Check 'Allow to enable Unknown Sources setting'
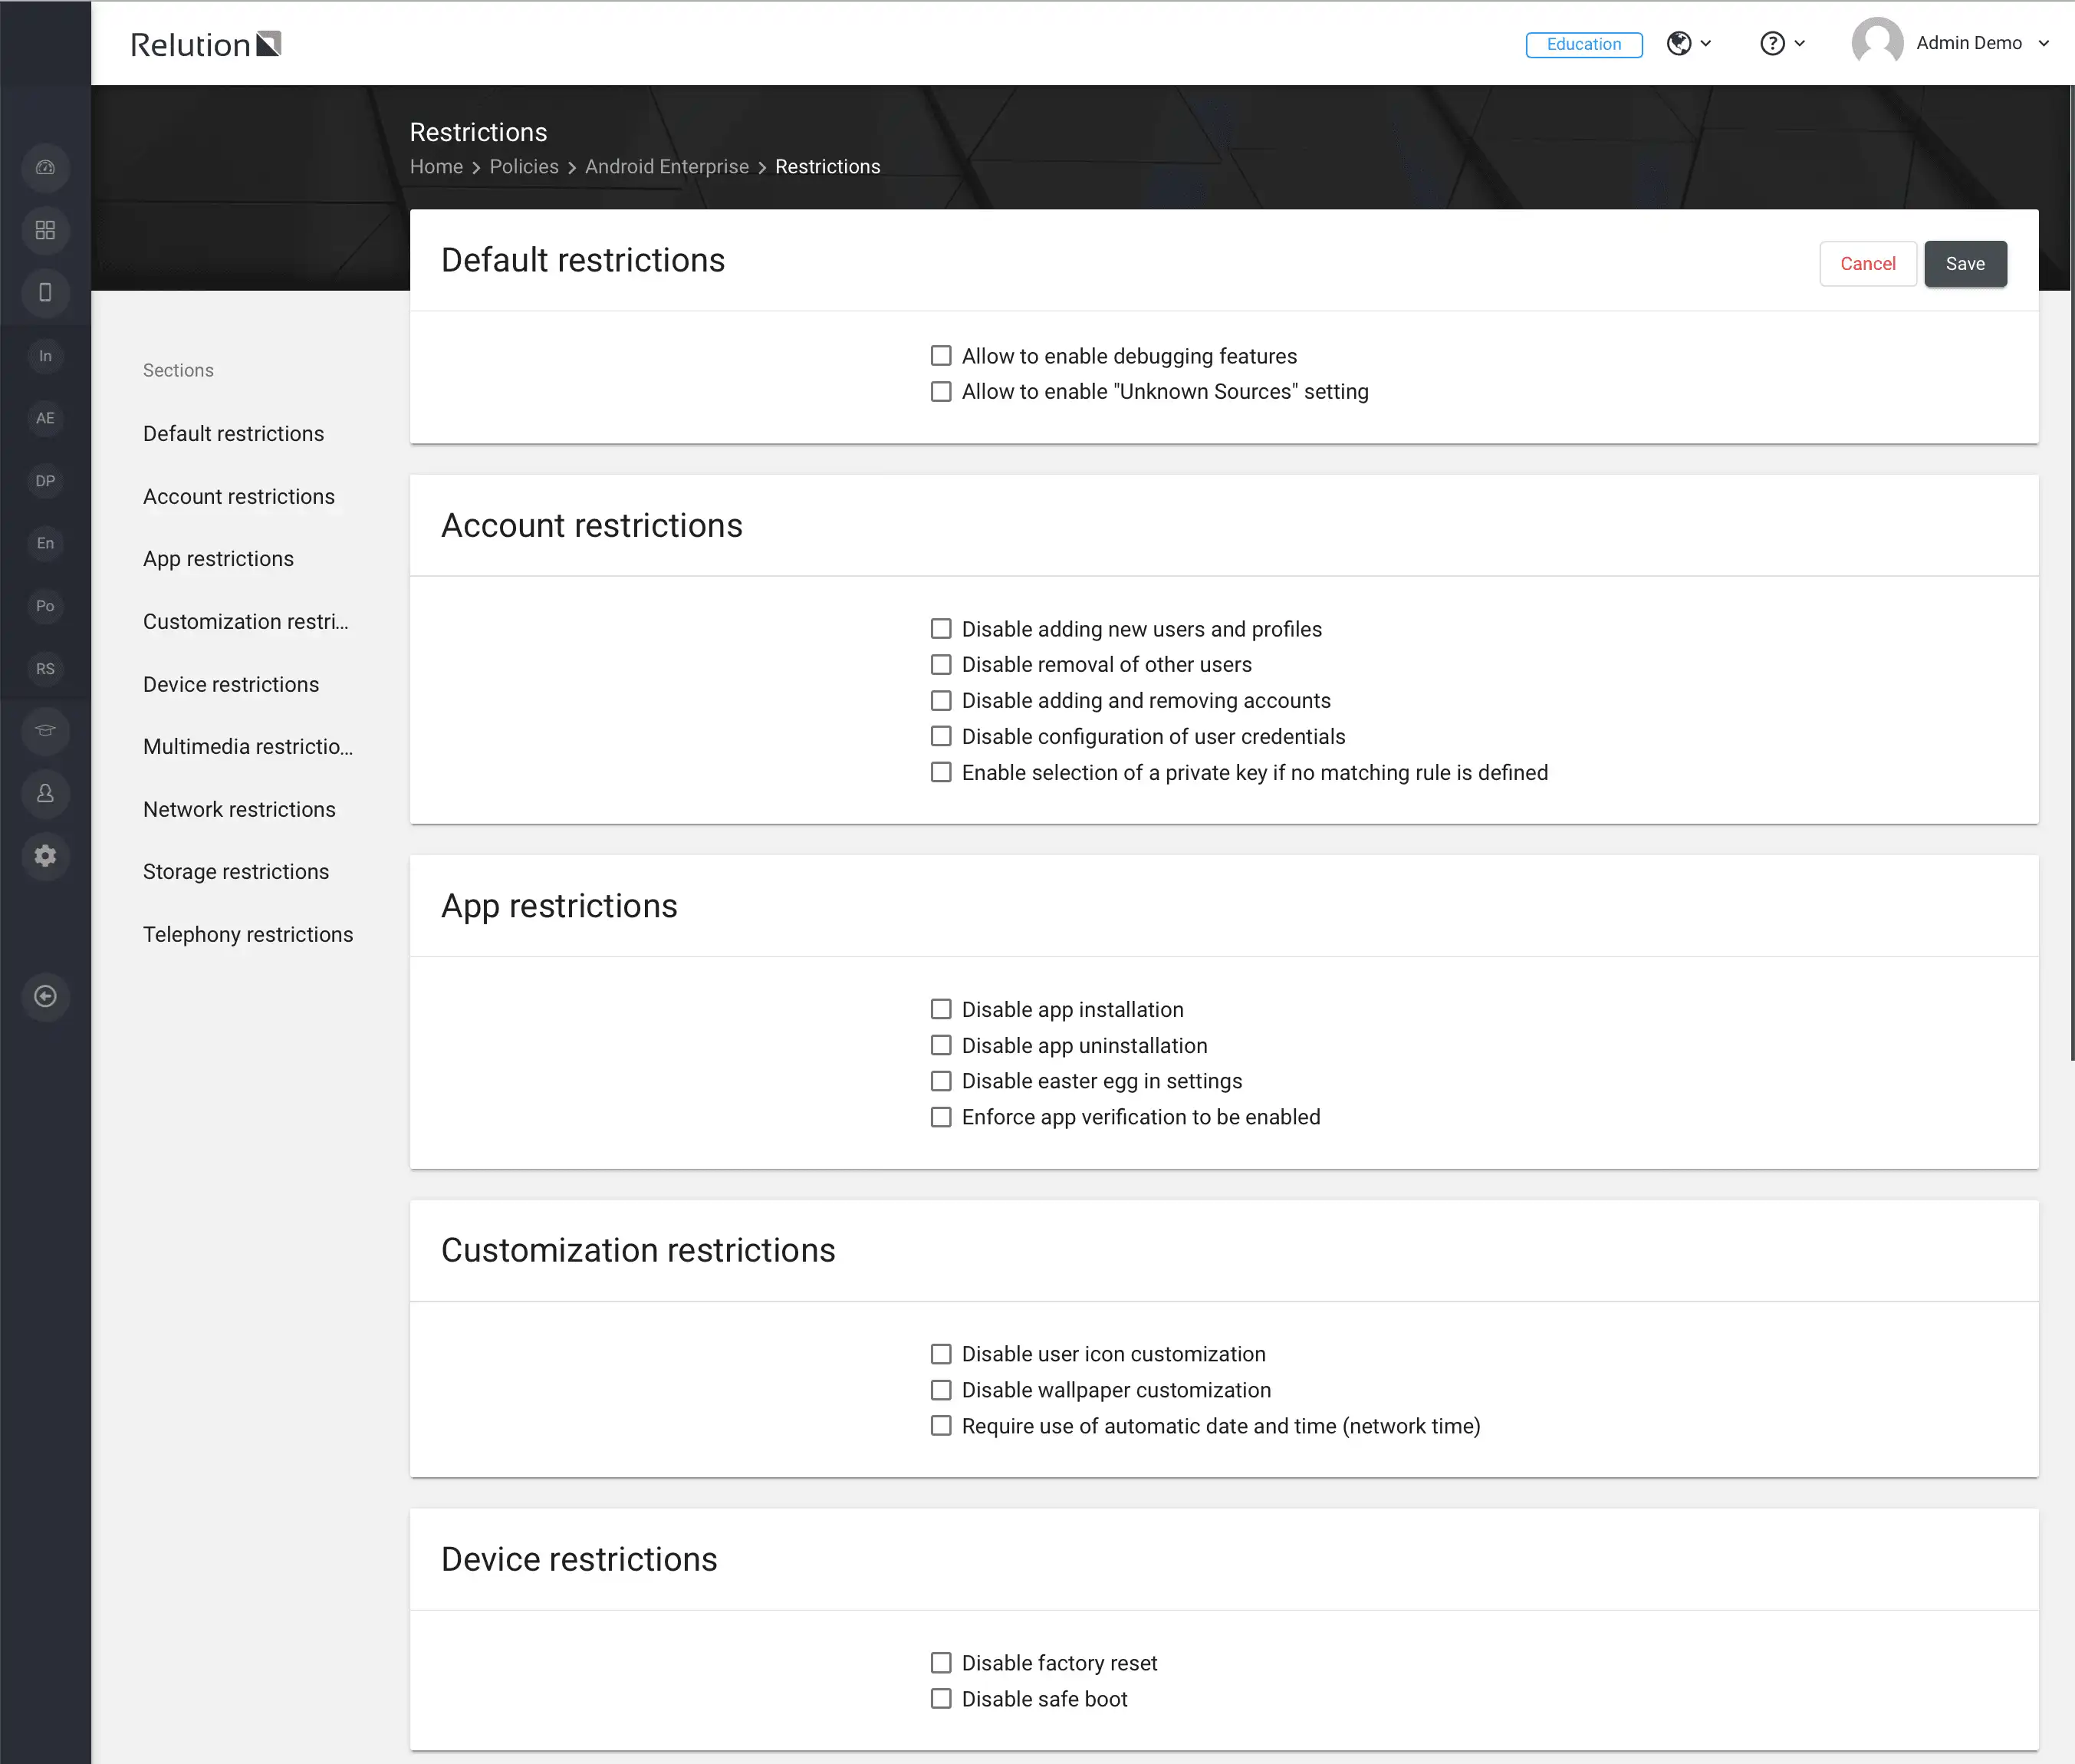The height and width of the screenshot is (1764, 2075). [x=941, y=392]
